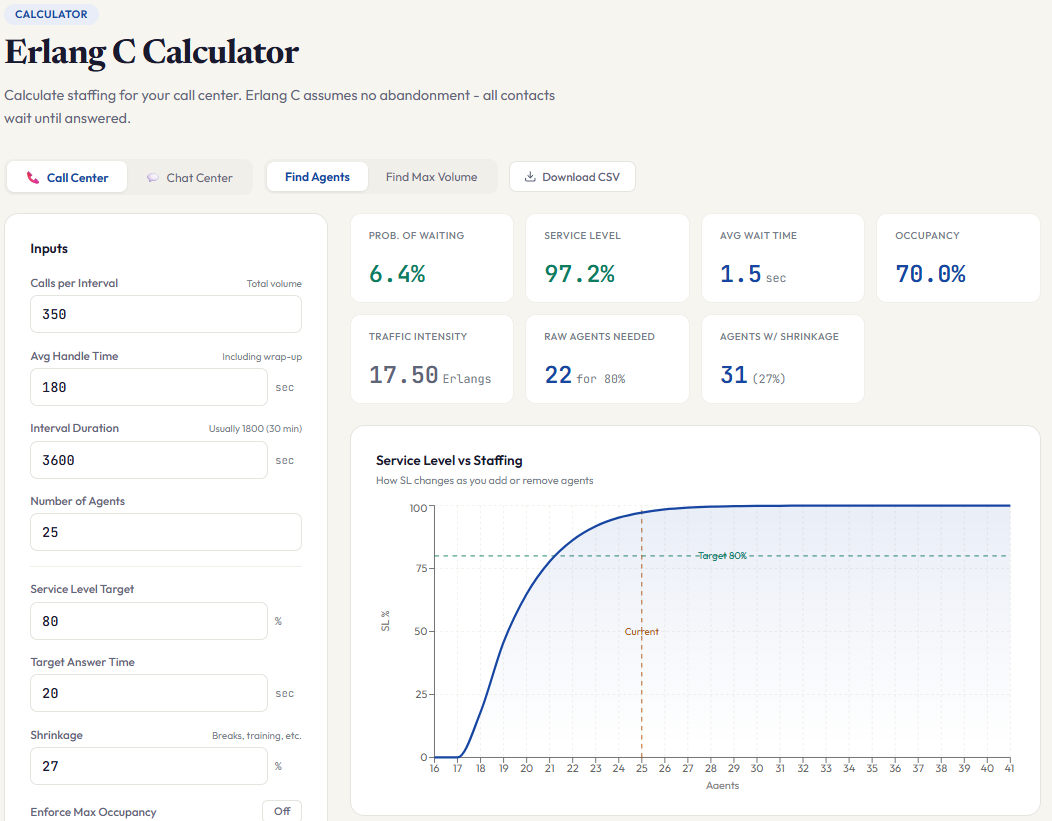The height and width of the screenshot is (821, 1052).
Task: Select the Shrinkage percentage field
Action: [148, 766]
